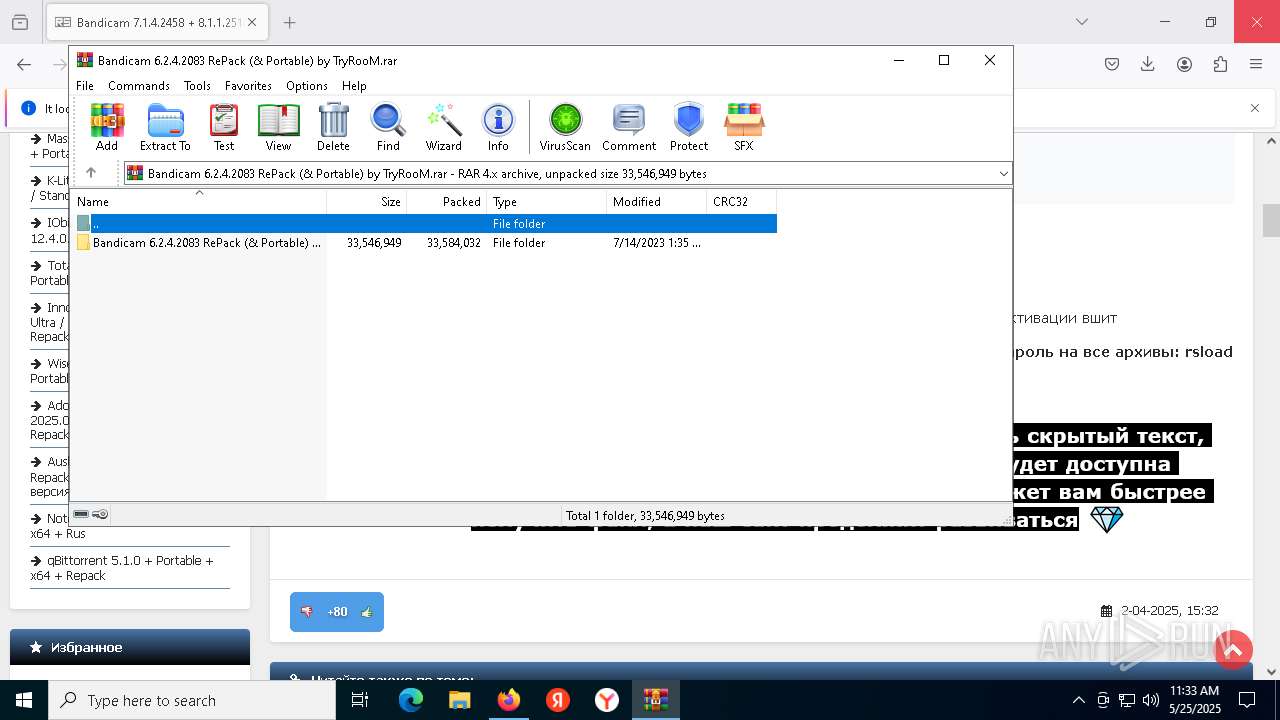Viewport: 1280px width, 720px height.
Task: Open the View tool in WinRAR
Action: (x=278, y=127)
